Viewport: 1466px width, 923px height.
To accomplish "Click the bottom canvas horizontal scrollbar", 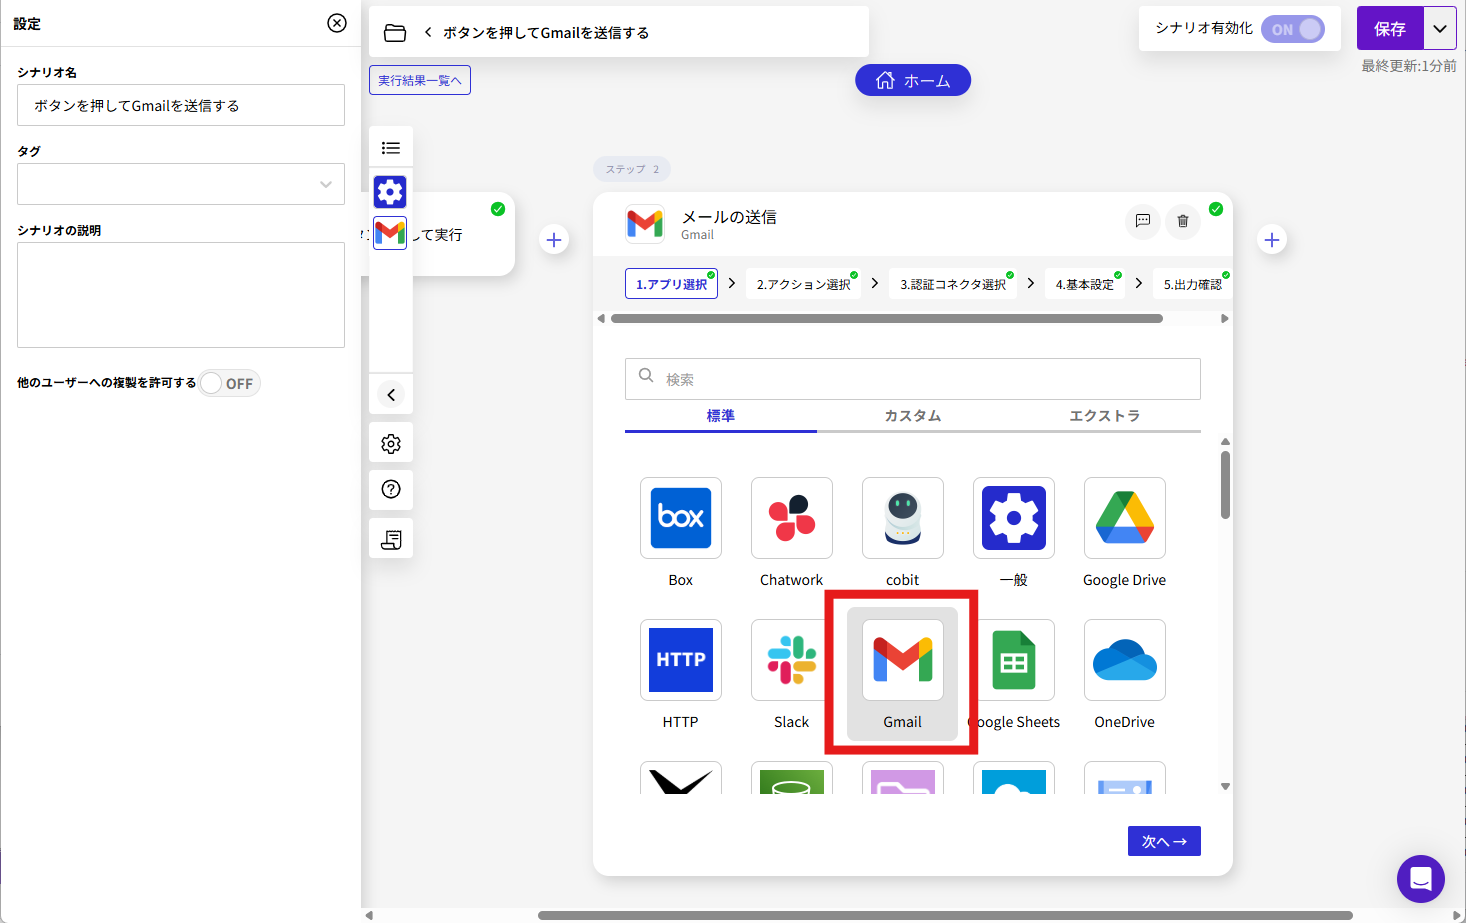I will pyautogui.click(x=945, y=915).
